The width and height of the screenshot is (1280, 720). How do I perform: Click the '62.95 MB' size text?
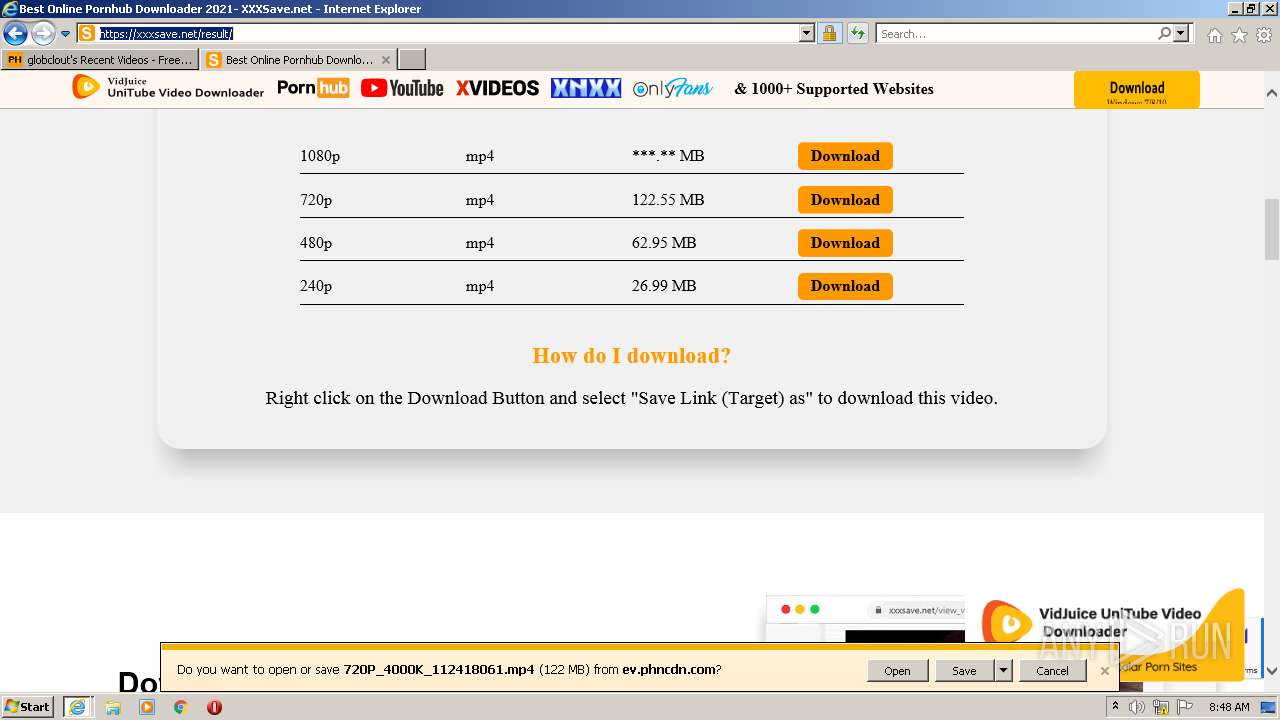664,243
